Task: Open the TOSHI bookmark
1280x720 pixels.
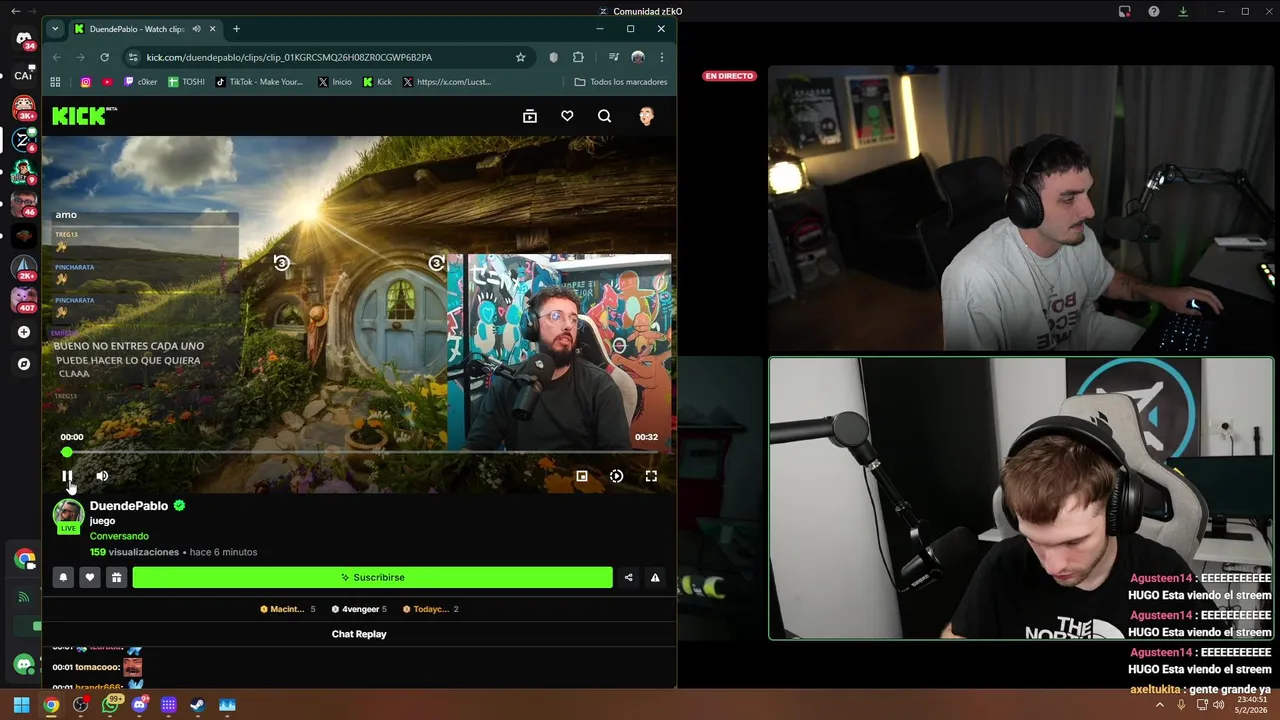Action: 187,82
